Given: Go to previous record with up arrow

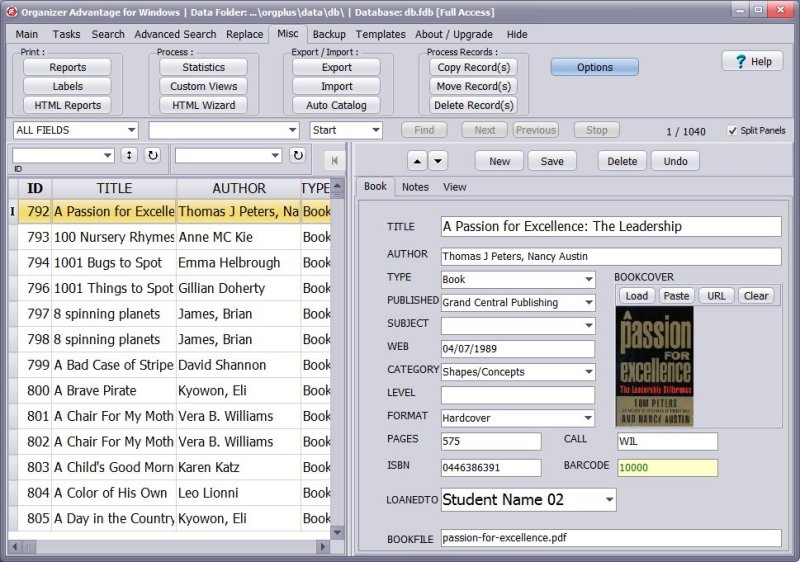Looking at the screenshot, I should 417,161.
